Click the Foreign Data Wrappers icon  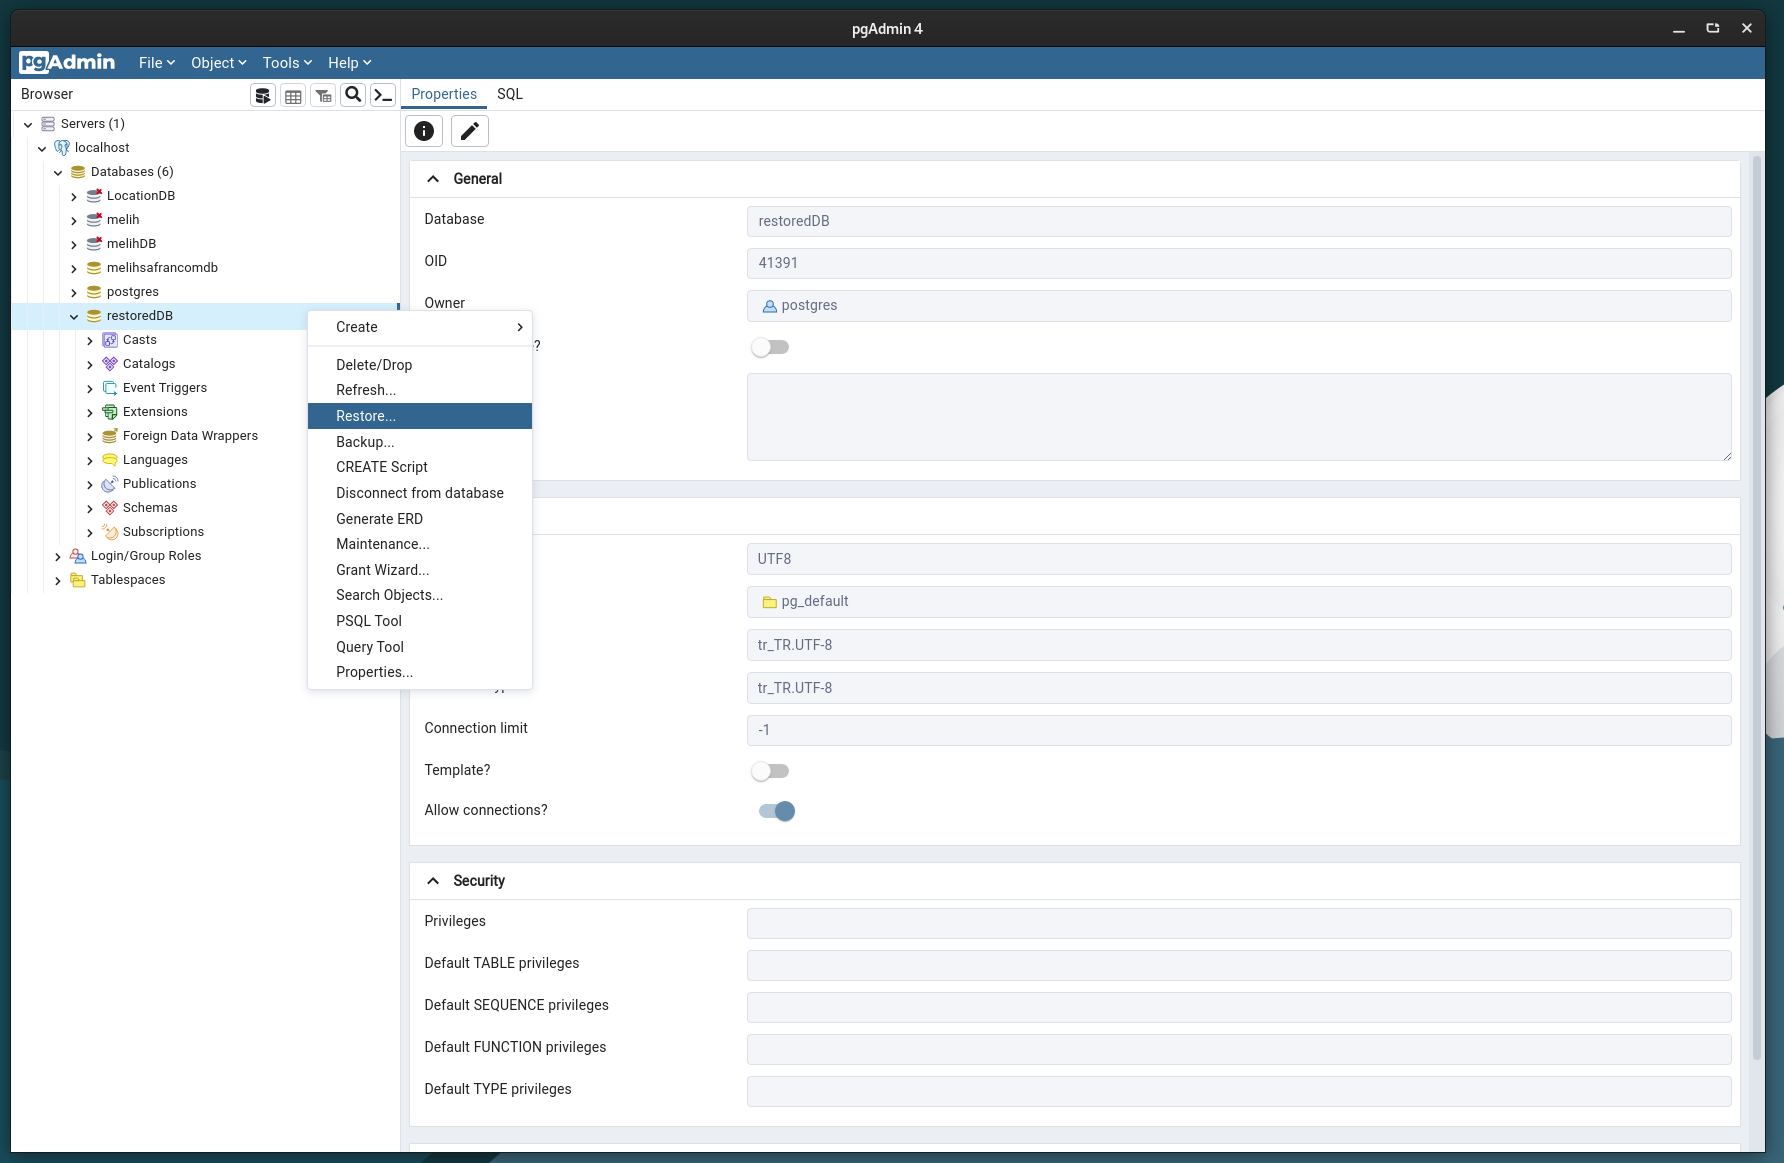pyautogui.click(x=110, y=436)
